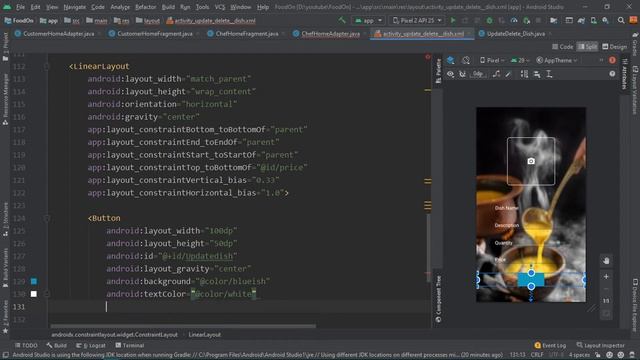Open the Refactor menu
Screen dimensions: 640x360
coord(145,7)
